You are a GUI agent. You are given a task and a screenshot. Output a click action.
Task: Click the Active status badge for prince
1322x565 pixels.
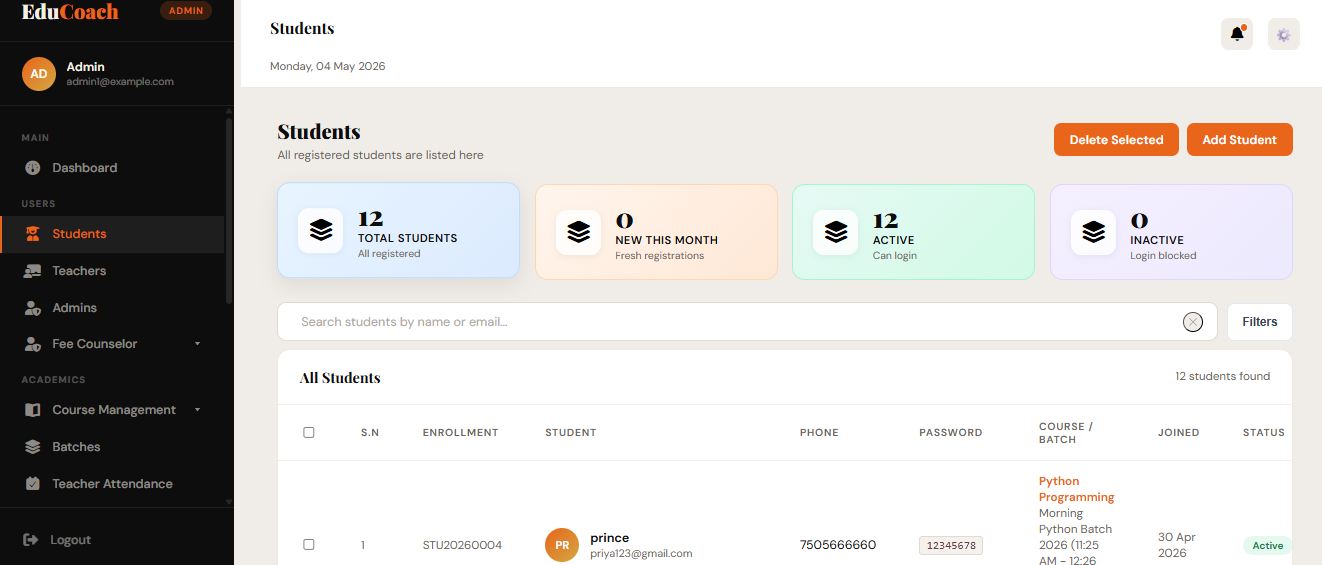(x=1268, y=546)
